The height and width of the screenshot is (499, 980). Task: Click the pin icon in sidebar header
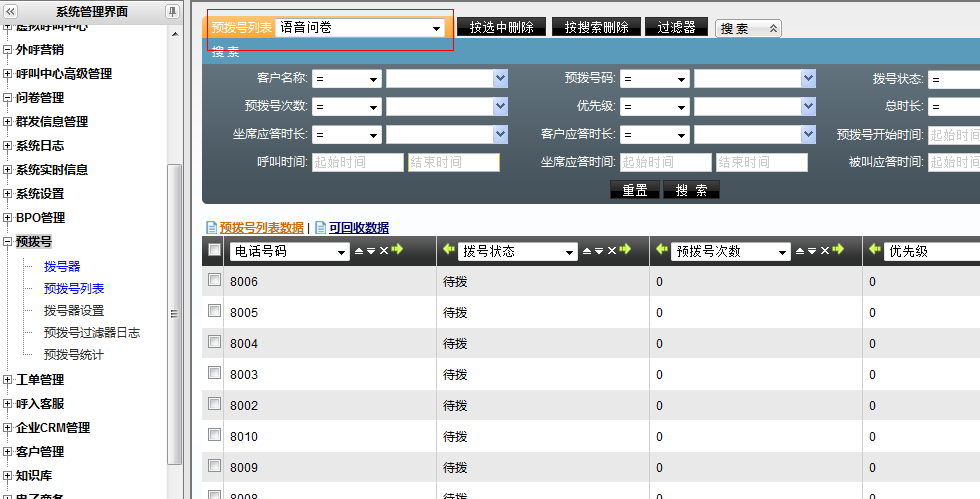tap(172, 12)
